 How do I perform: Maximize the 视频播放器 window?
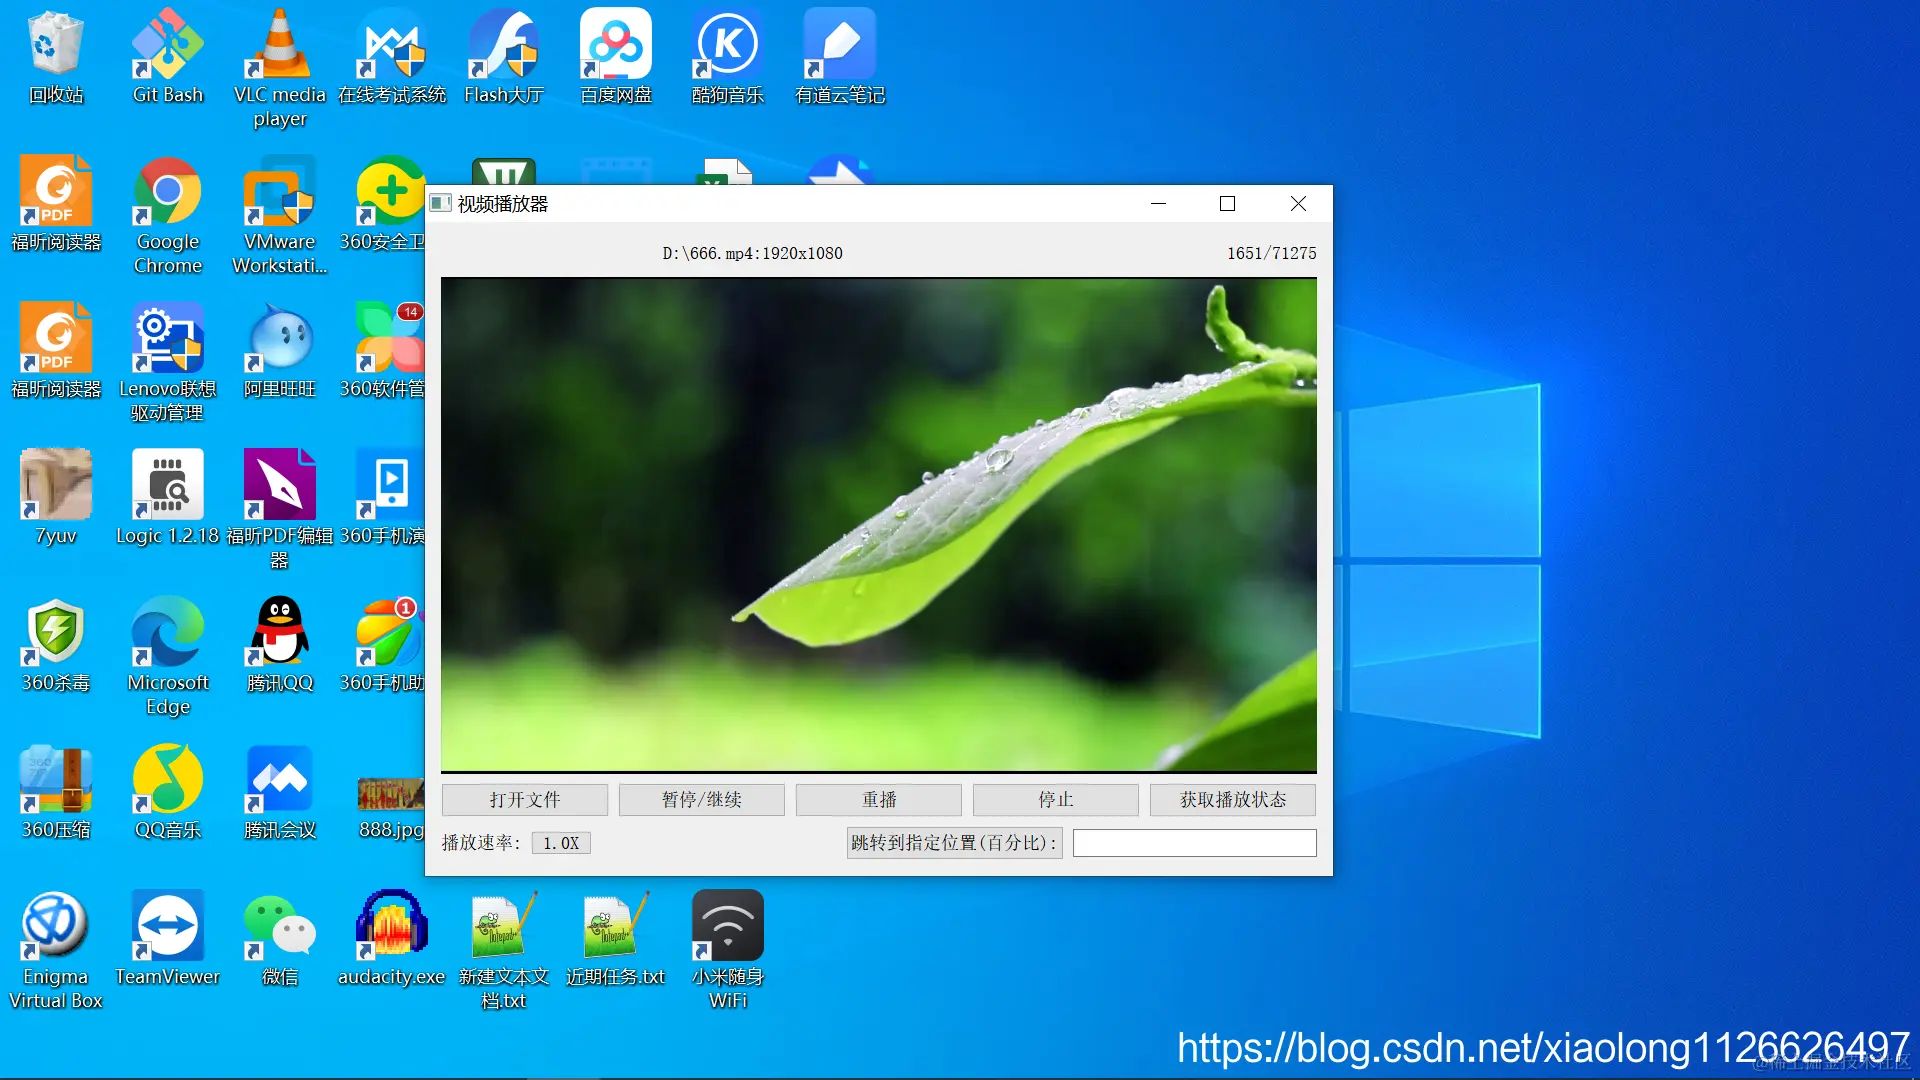coord(1227,204)
